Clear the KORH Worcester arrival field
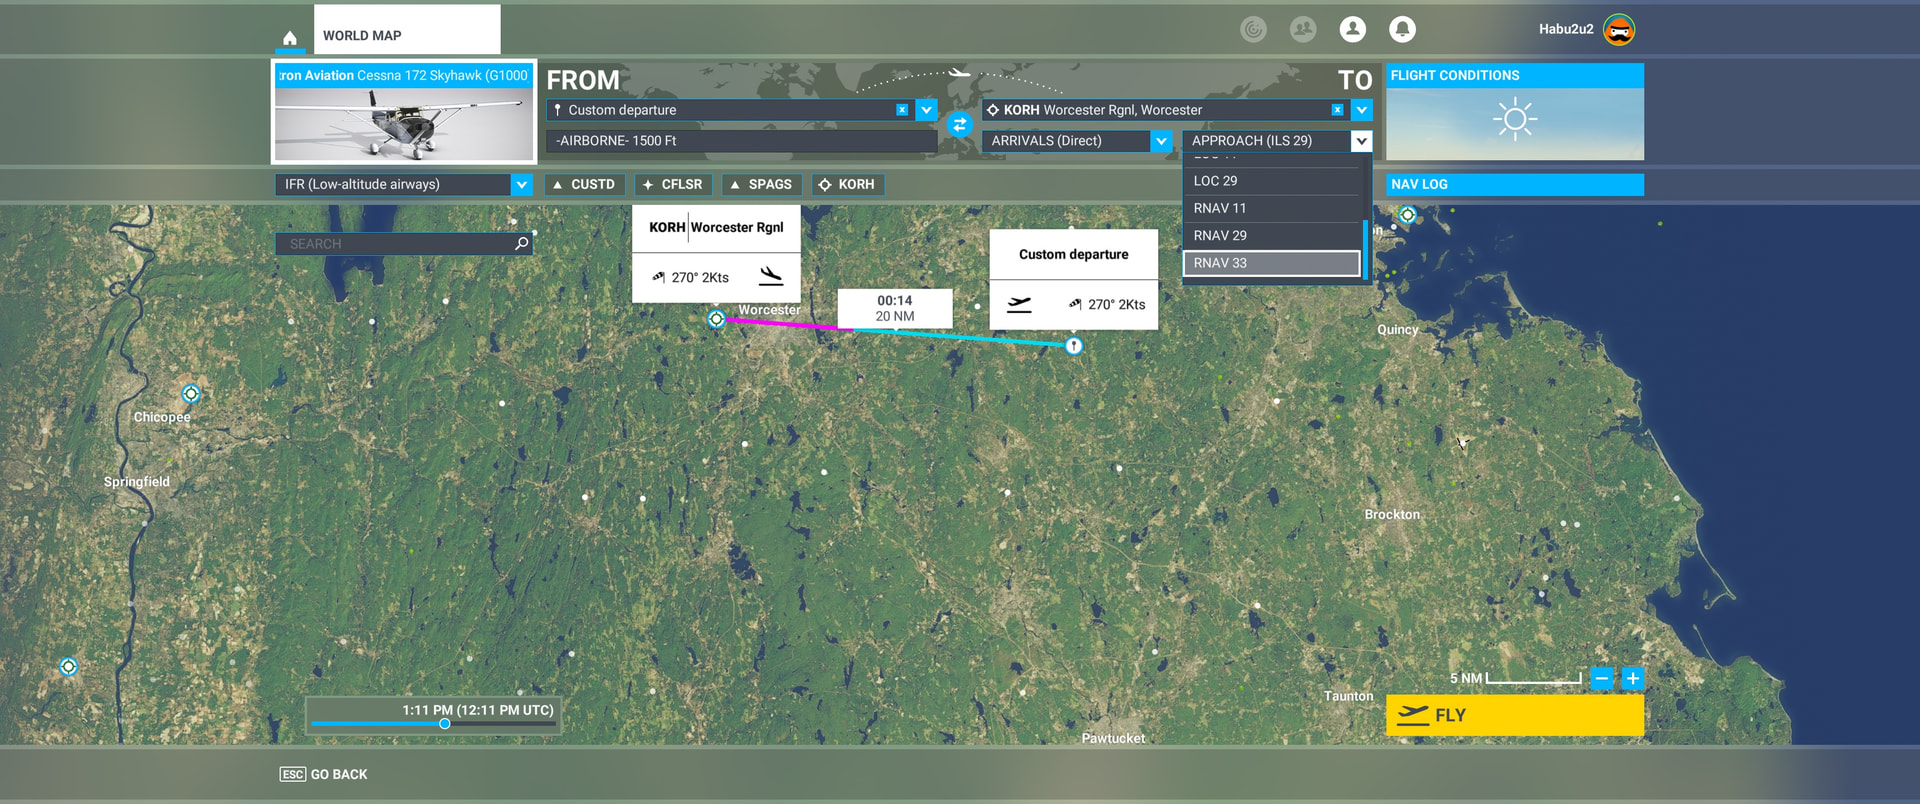1920x804 pixels. [x=1337, y=110]
